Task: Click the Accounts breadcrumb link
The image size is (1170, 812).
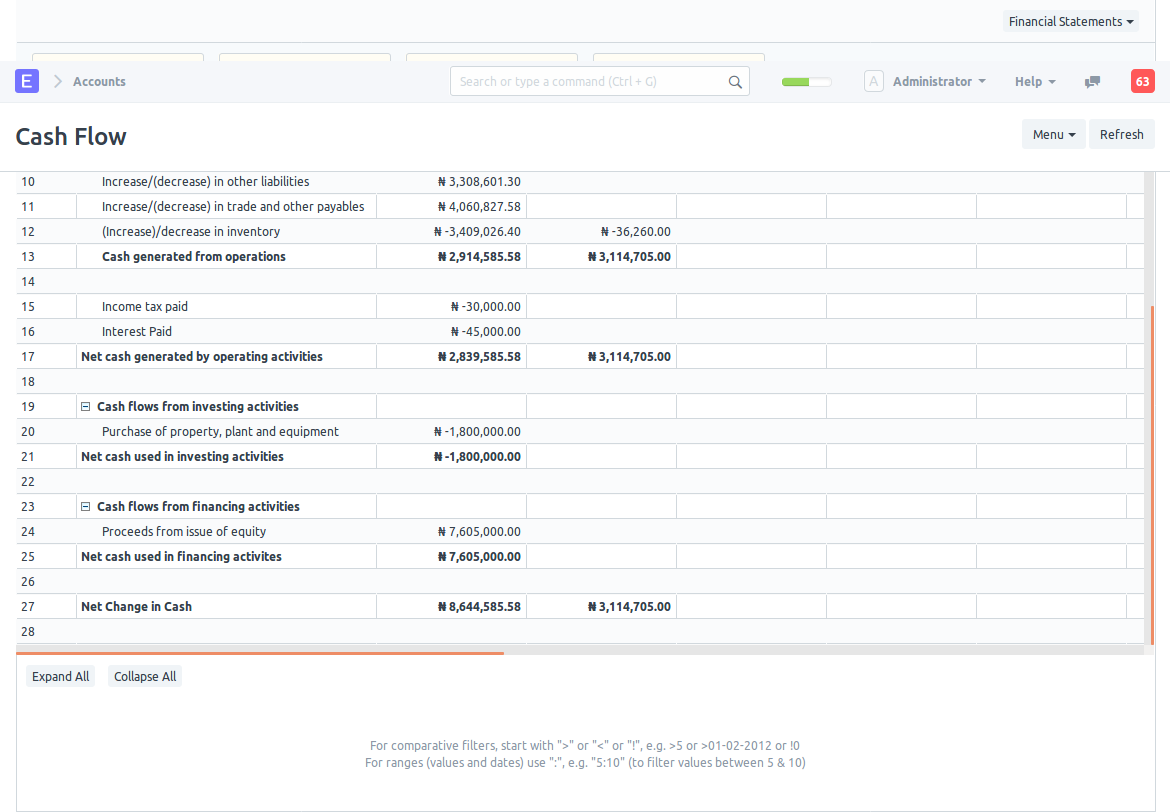Action: point(99,81)
